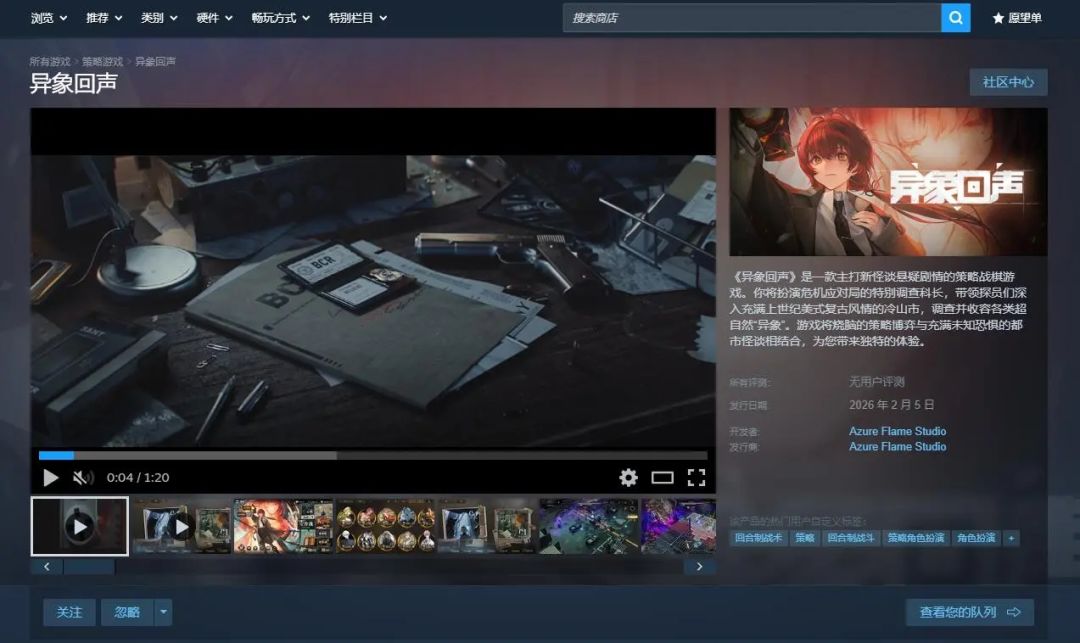1080x643 pixels.
Task: Open publisher link Azure Flame Studio
Action: point(897,447)
